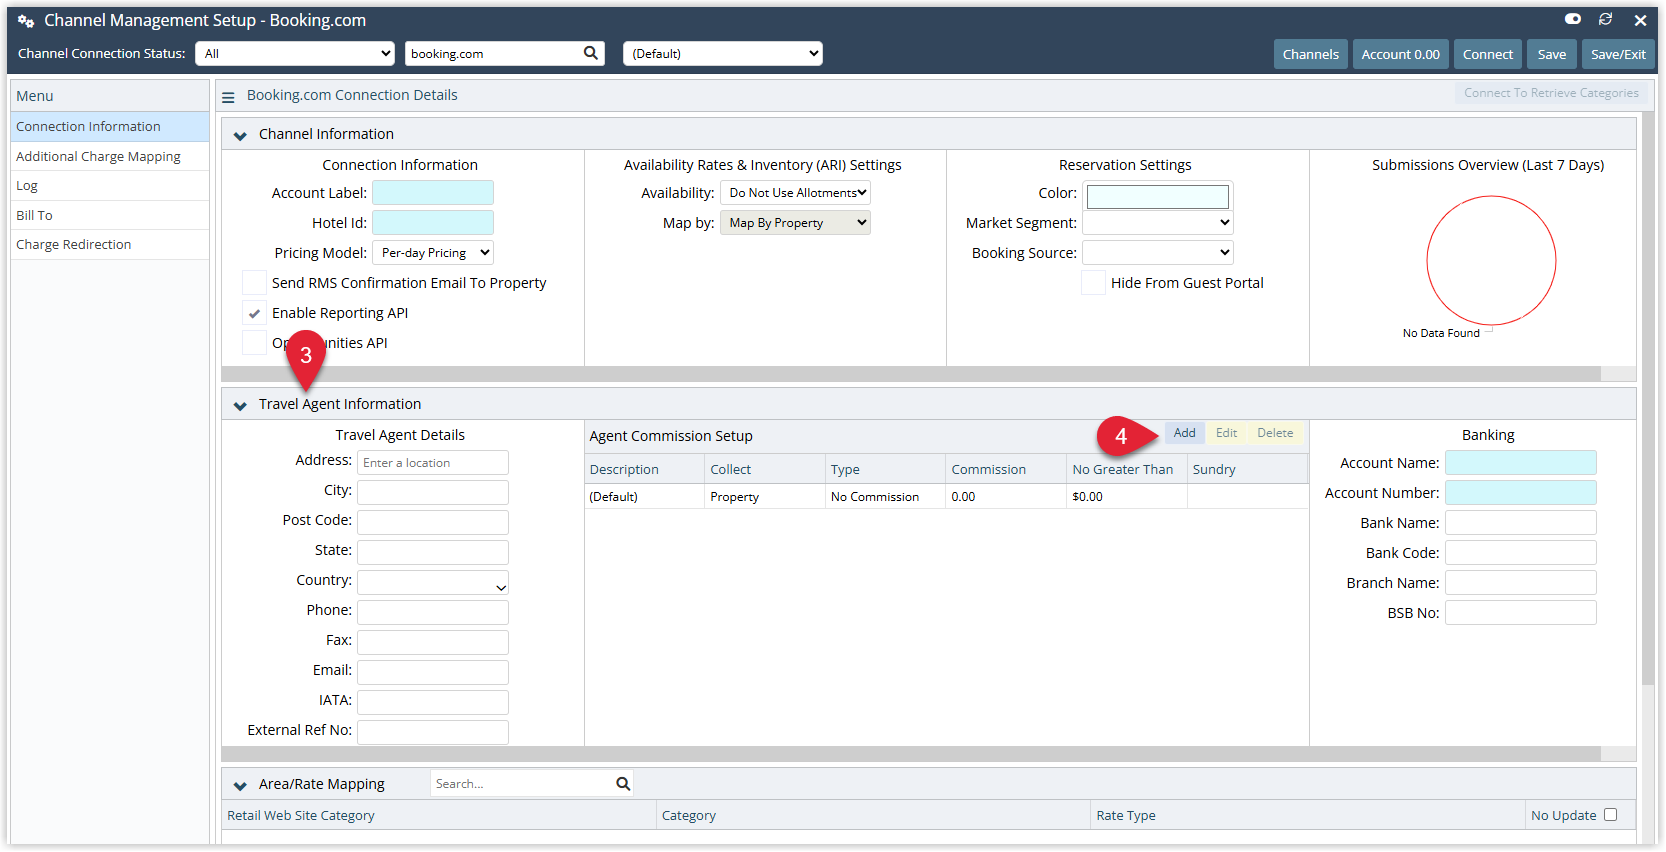Image resolution: width=1666 pixels, height=852 pixels.
Task: Click Add in Agent Commission Setup
Action: click(x=1184, y=433)
